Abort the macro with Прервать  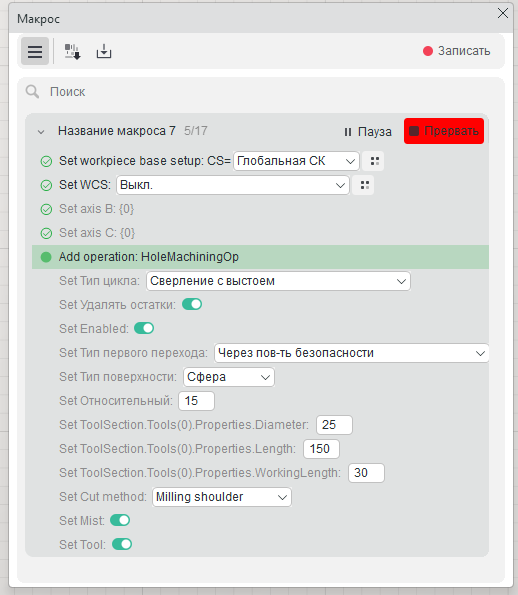click(x=444, y=131)
